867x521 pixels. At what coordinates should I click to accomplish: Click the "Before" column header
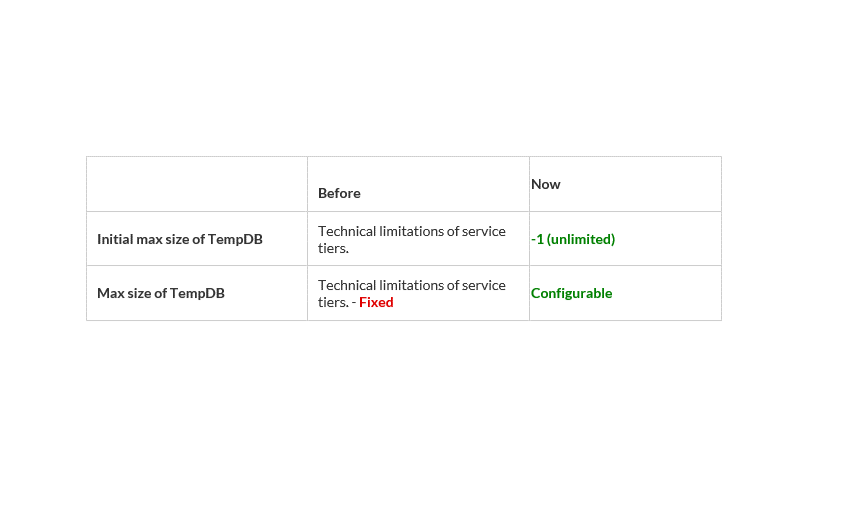339,193
